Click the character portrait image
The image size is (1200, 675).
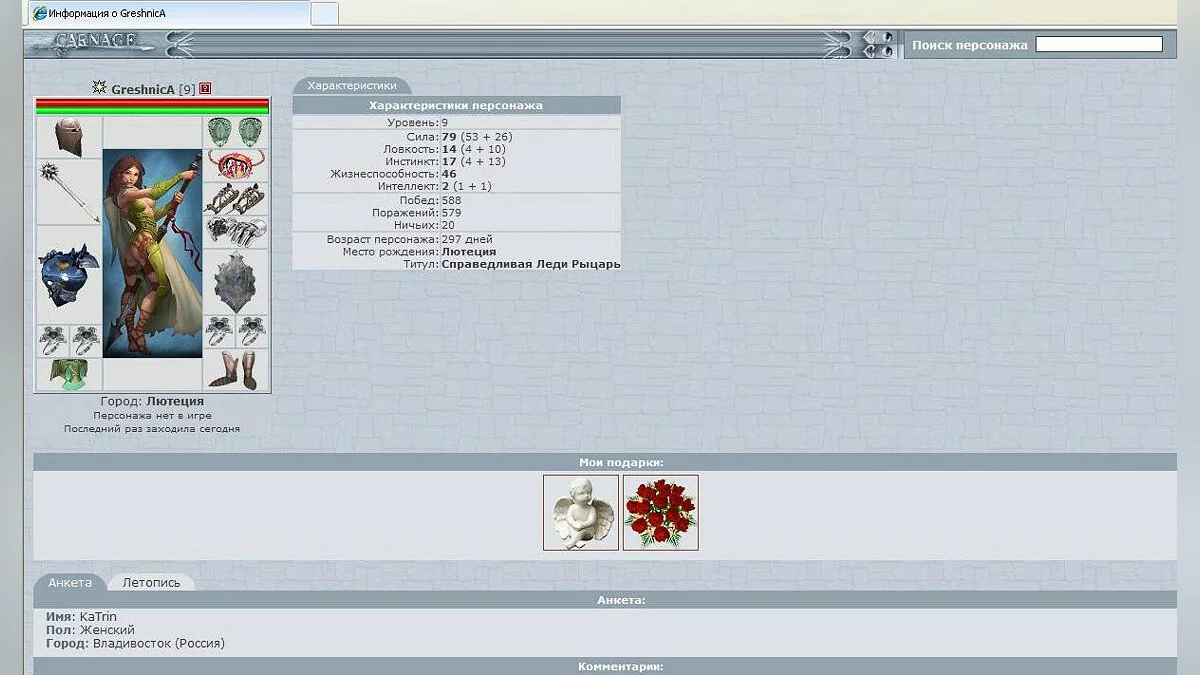click(153, 253)
